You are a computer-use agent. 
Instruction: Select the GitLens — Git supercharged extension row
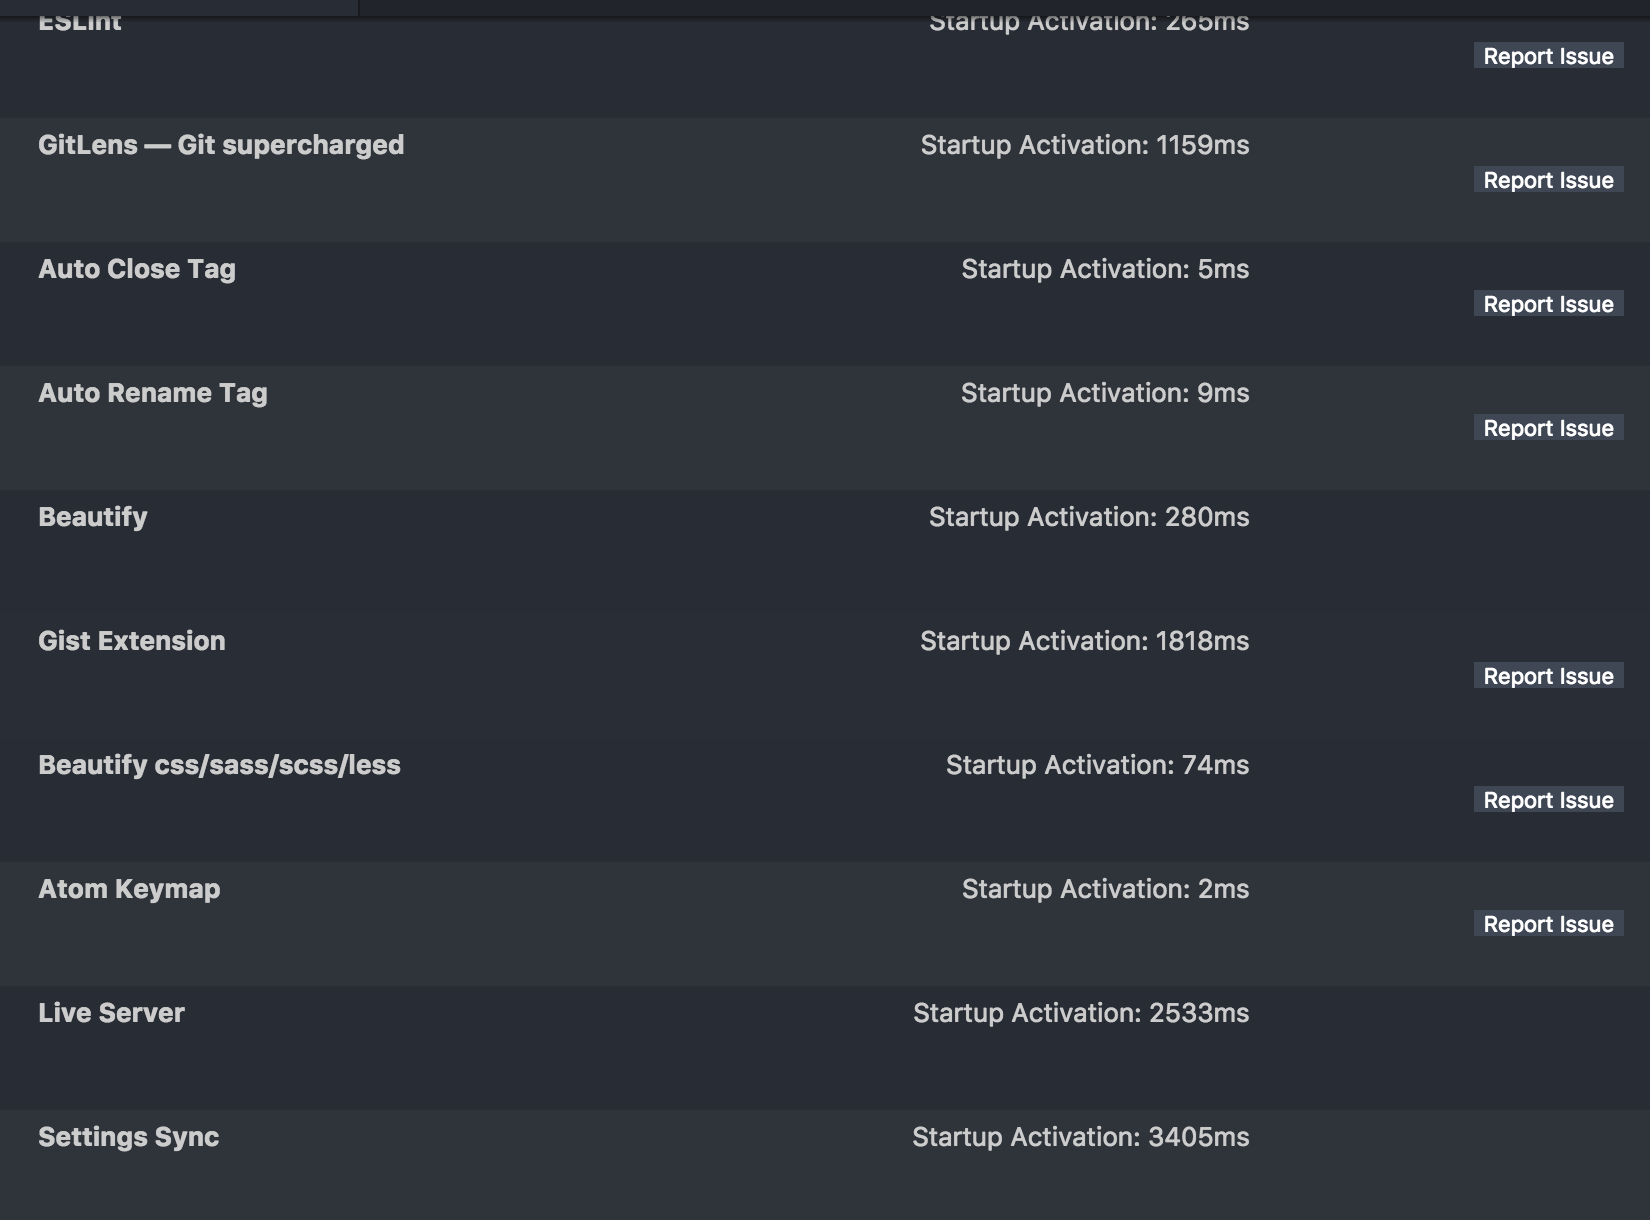coord(221,145)
